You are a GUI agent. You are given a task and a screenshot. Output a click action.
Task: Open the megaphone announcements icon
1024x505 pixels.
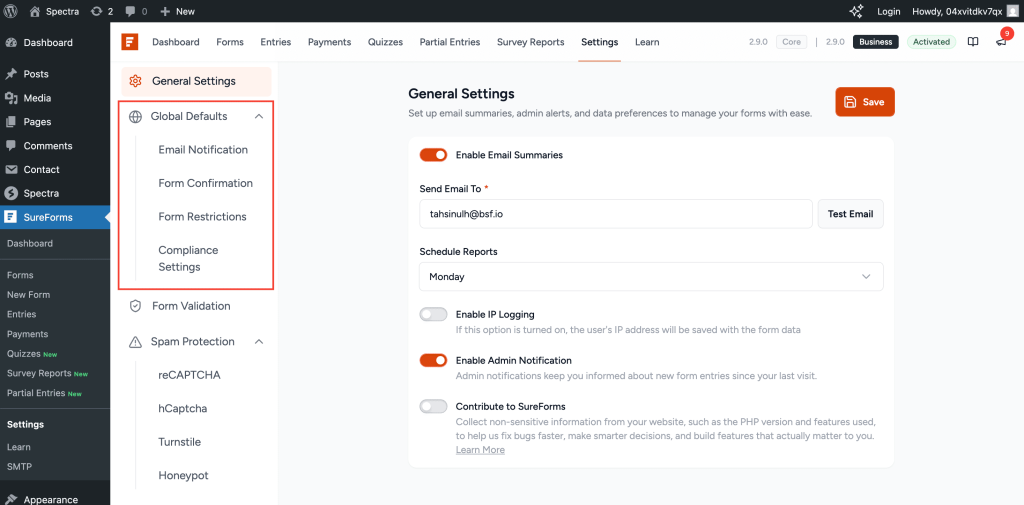(x=1000, y=42)
